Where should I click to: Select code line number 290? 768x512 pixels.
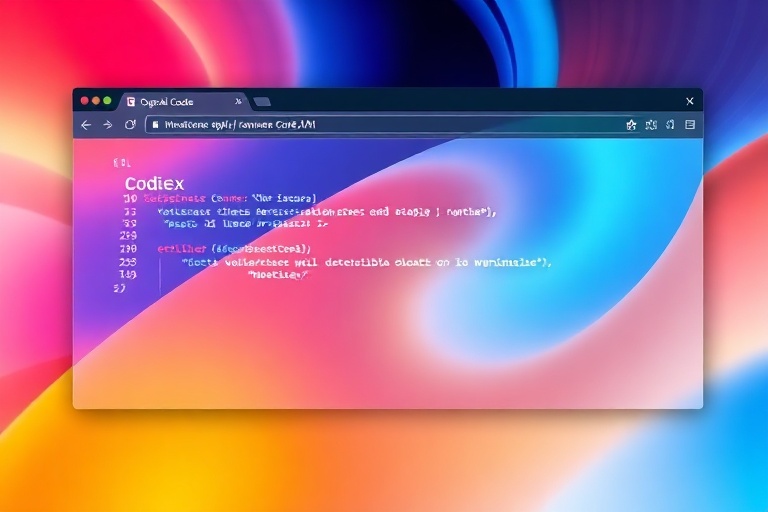(129, 249)
